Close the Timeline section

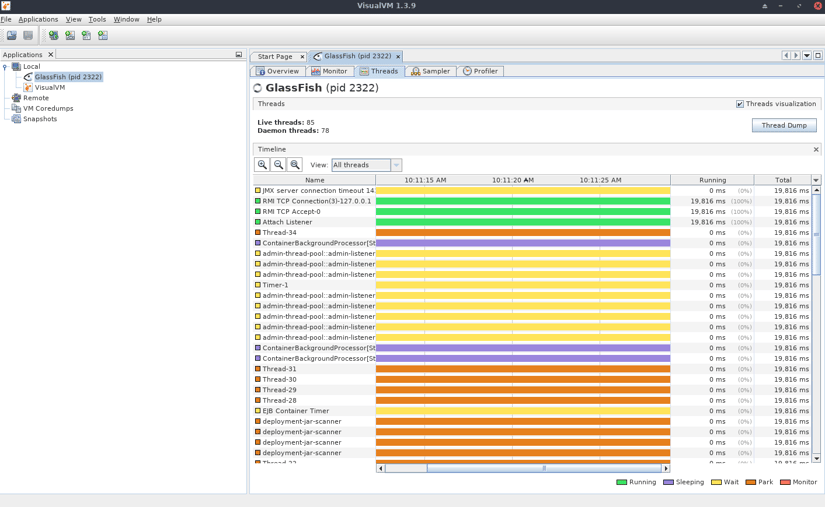pyautogui.click(x=816, y=149)
